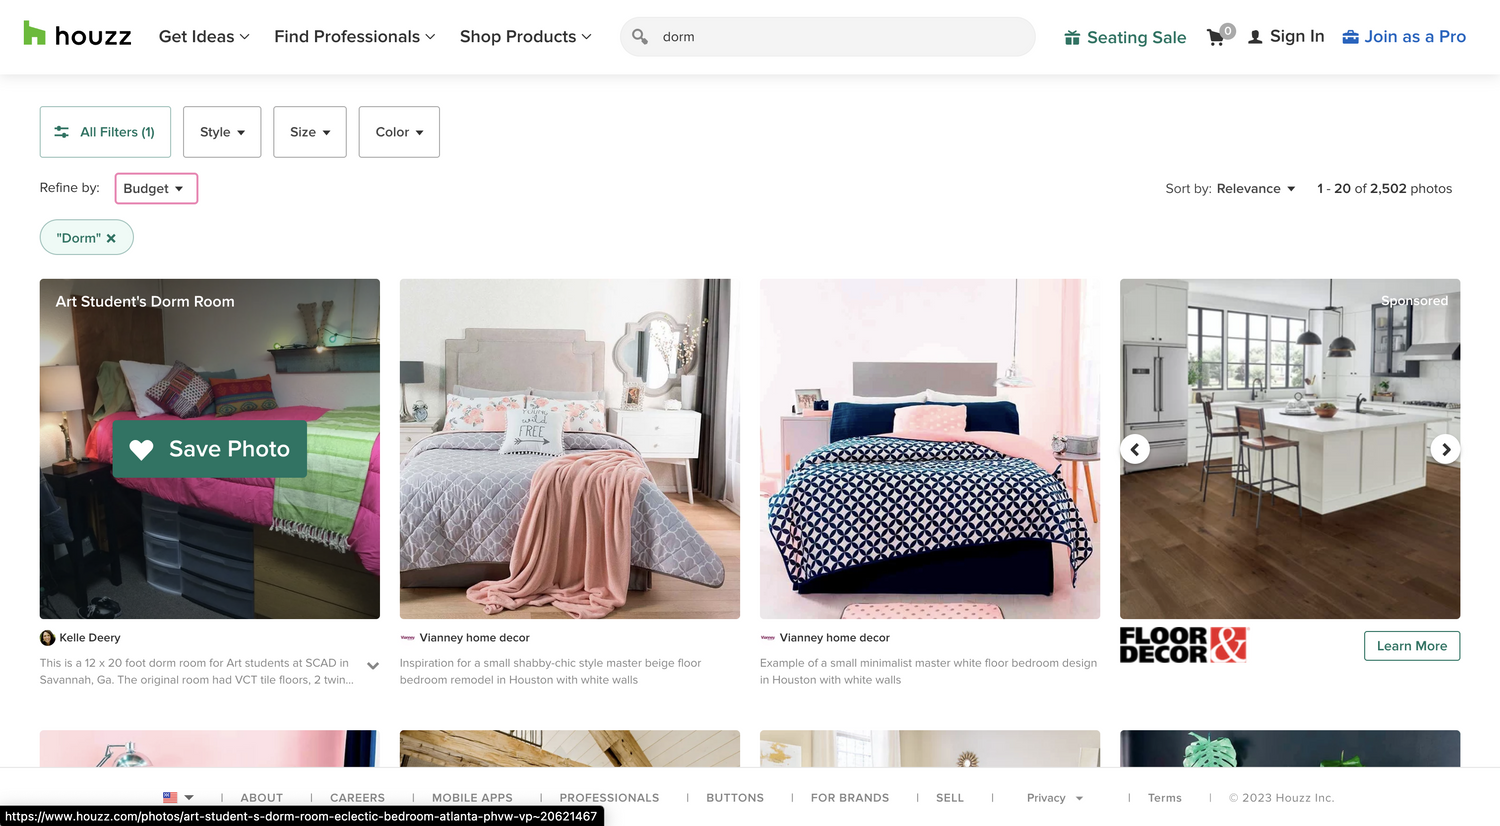Click the CAREERS footer link
The image size is (1500, 826).
point(357,797)
